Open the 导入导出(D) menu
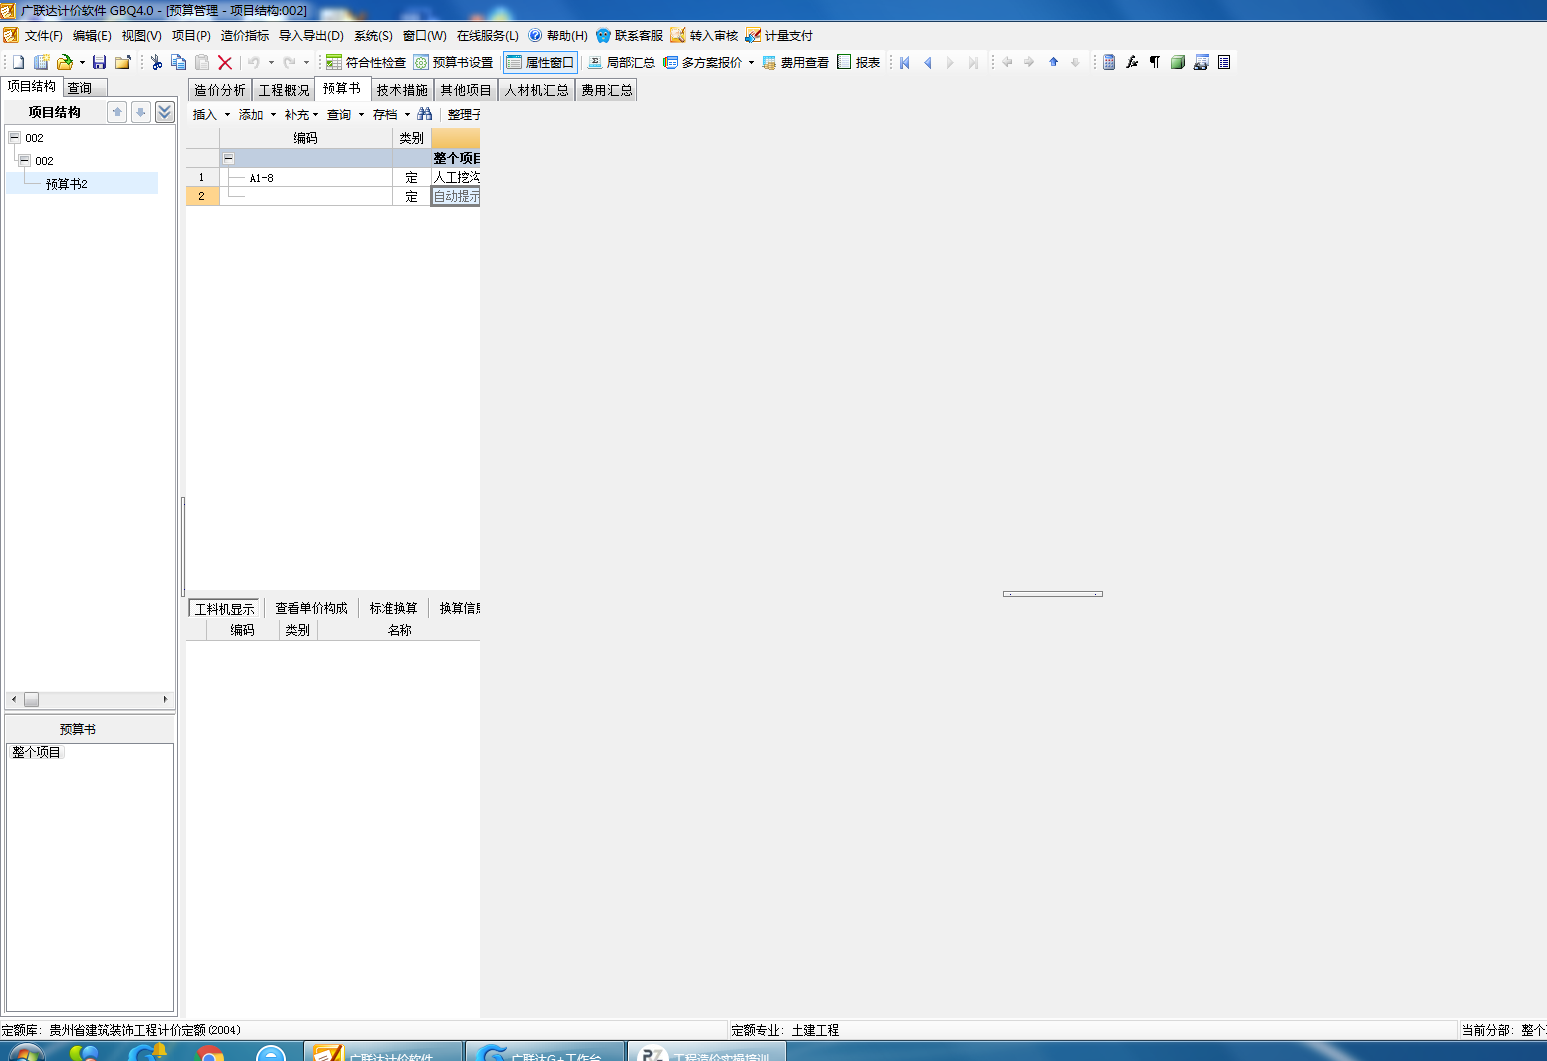 pos(311,35)
